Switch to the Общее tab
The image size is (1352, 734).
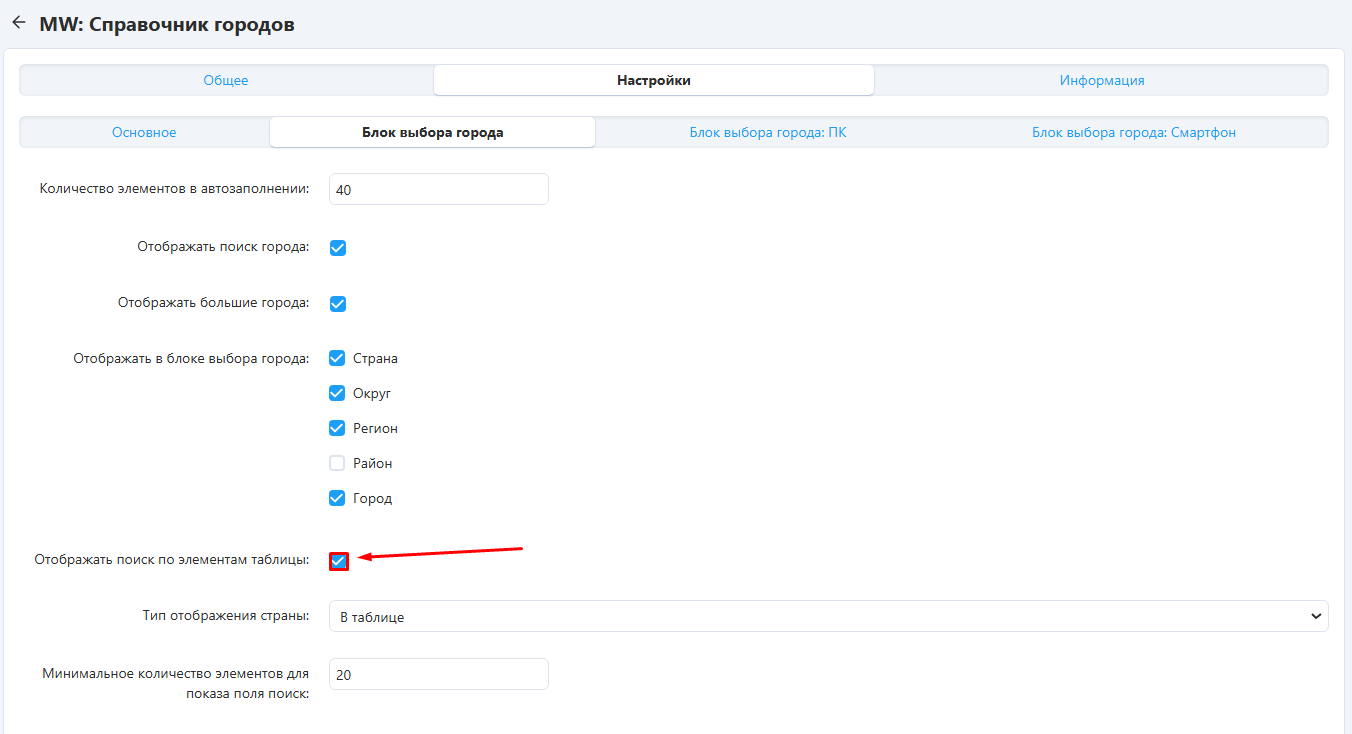click(226, 80)
